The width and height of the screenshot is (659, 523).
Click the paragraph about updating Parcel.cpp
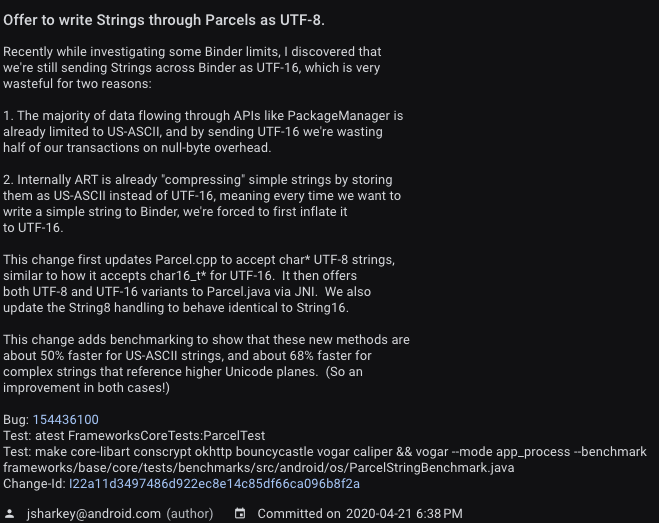199,284
